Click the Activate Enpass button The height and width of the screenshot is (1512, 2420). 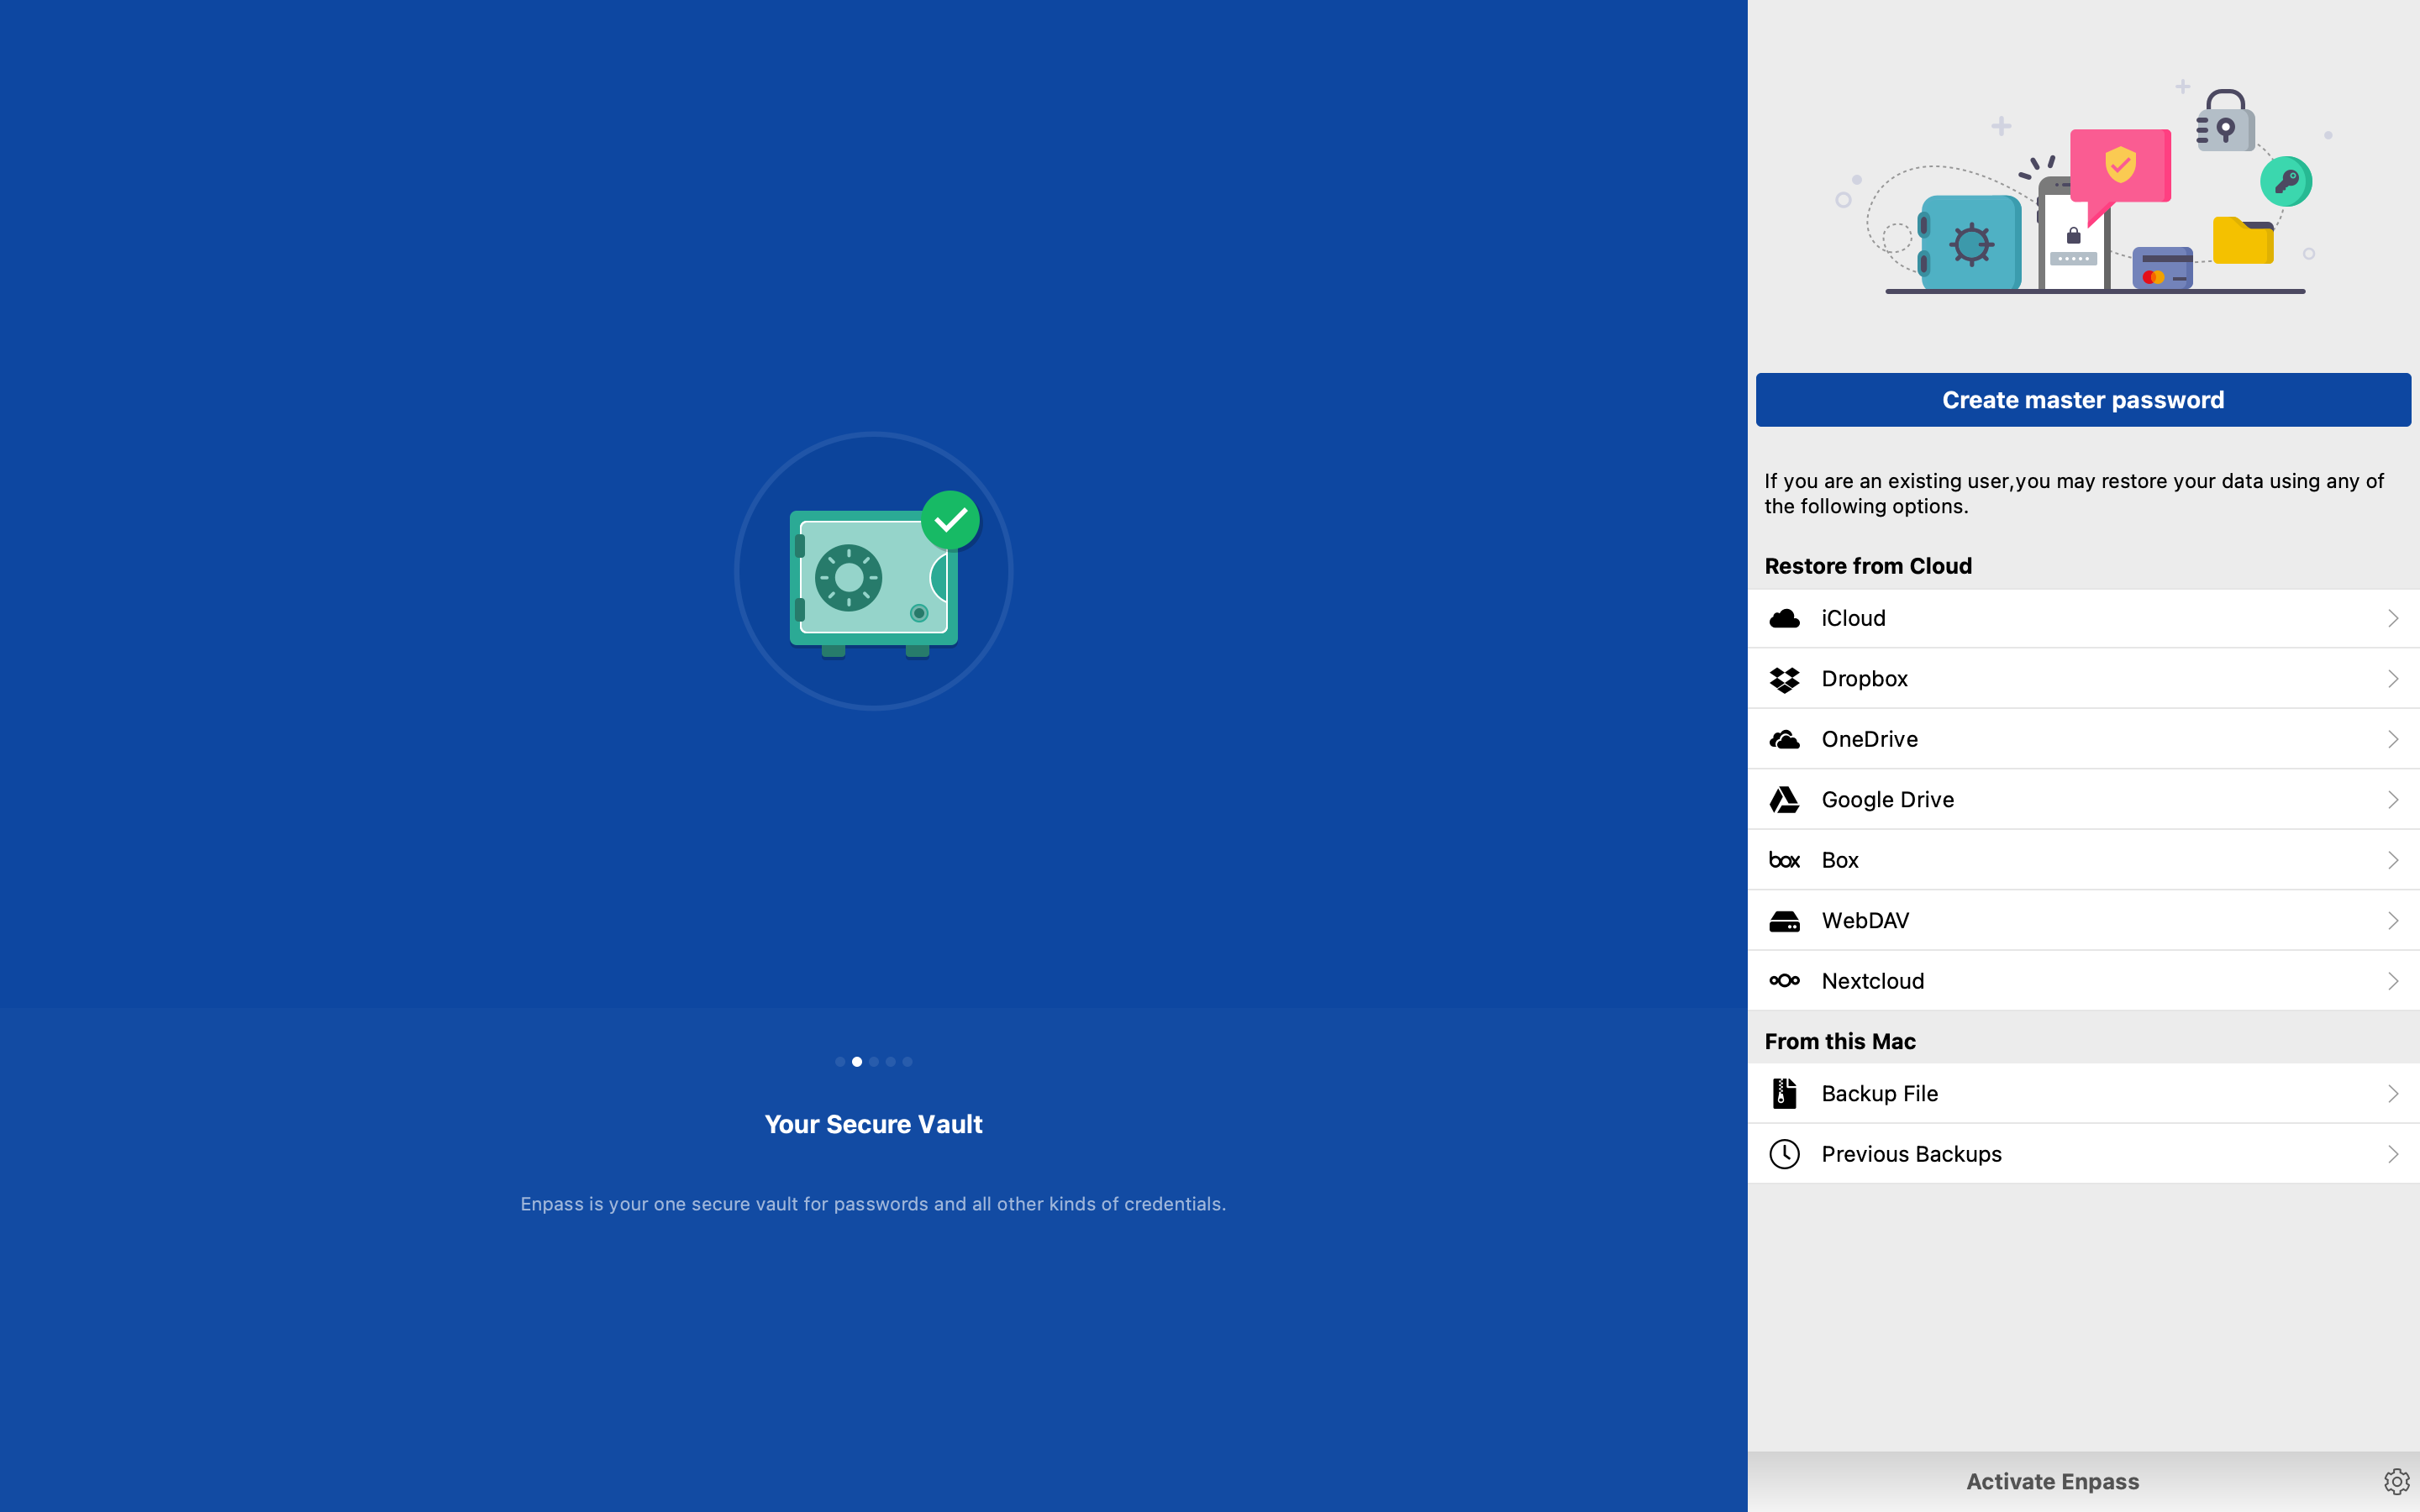pos(2052,1481)
